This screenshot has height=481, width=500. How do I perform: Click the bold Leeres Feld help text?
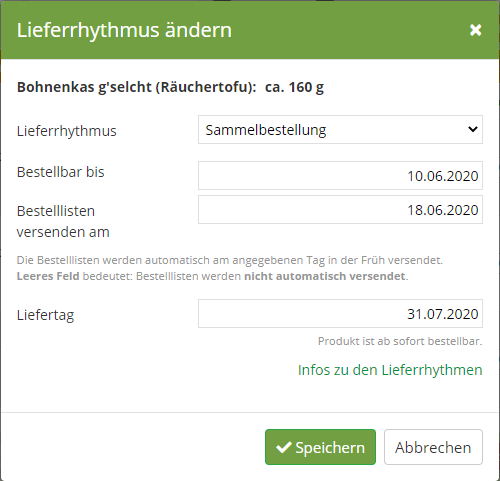48,276
